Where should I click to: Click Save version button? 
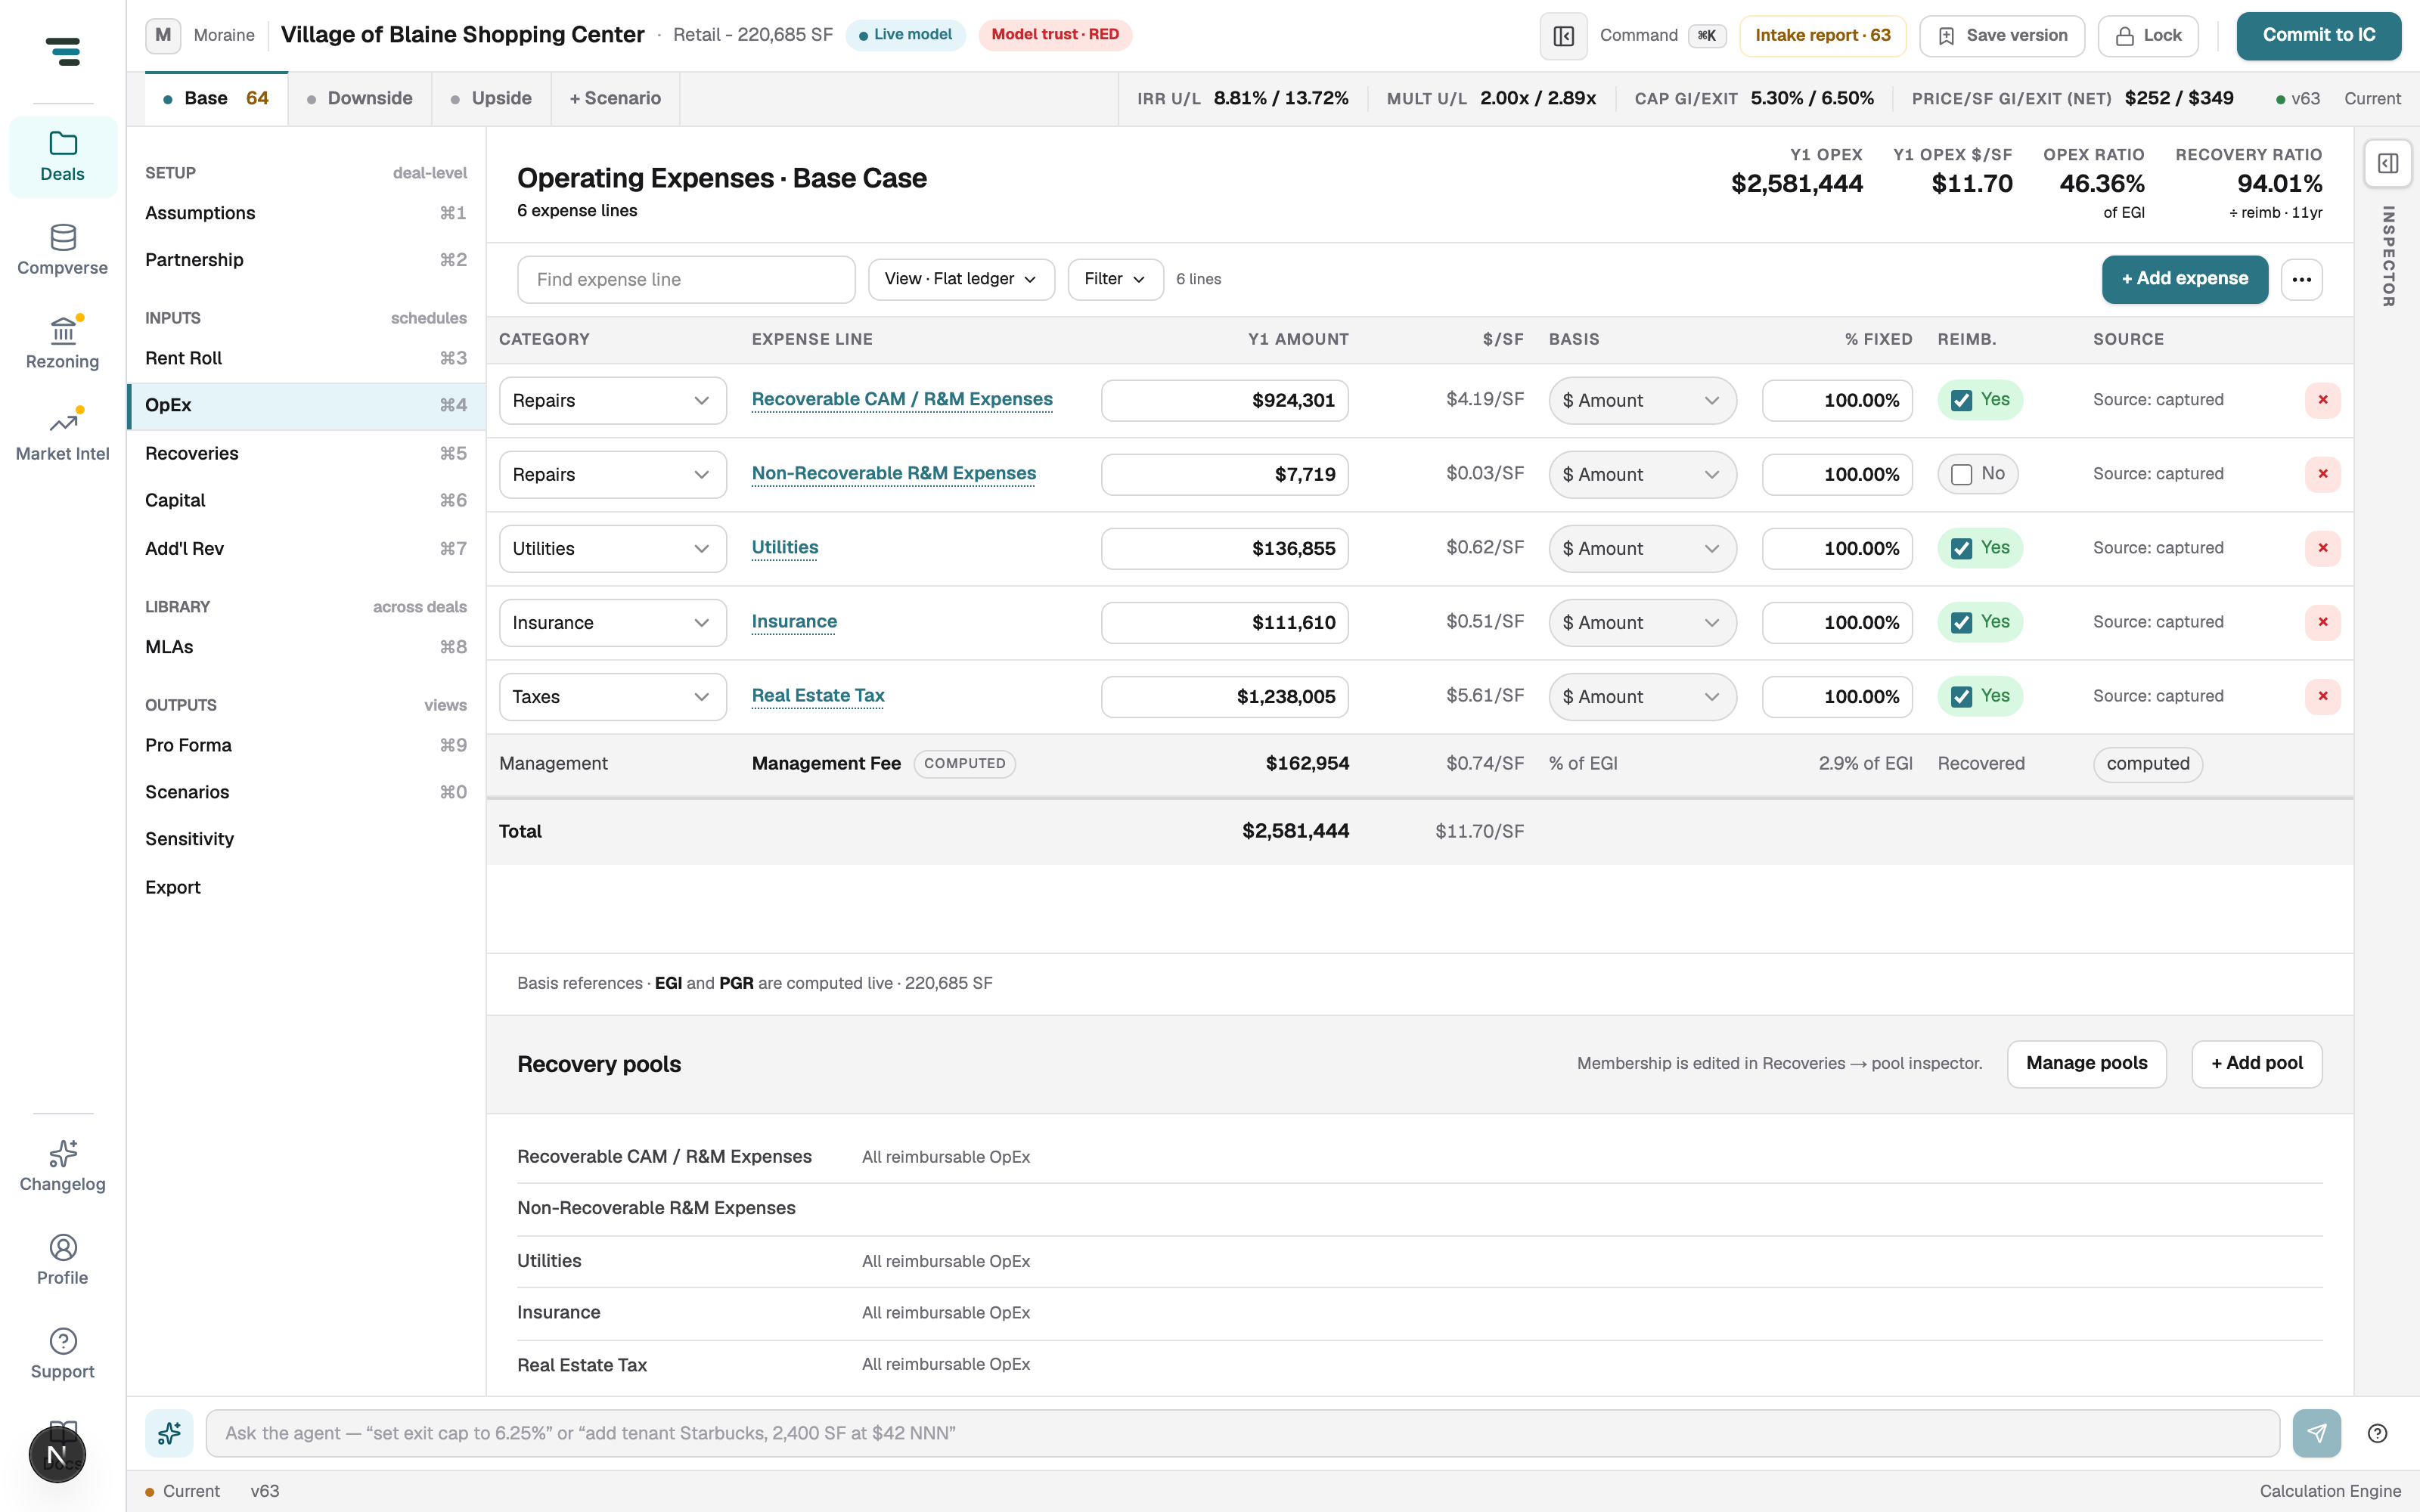click(x=2002, y=36)
